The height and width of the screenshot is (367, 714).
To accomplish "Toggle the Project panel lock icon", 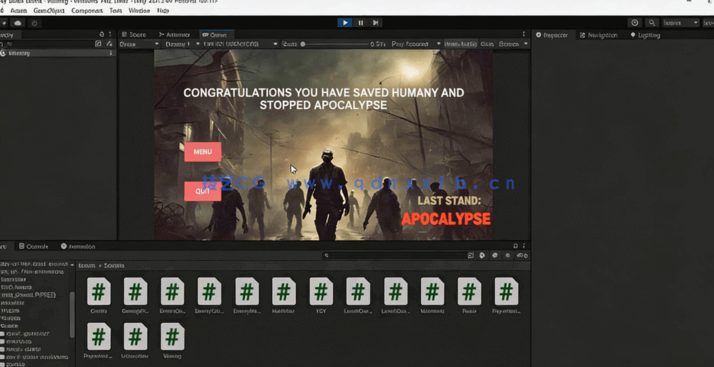I will [x=516, y=246].
